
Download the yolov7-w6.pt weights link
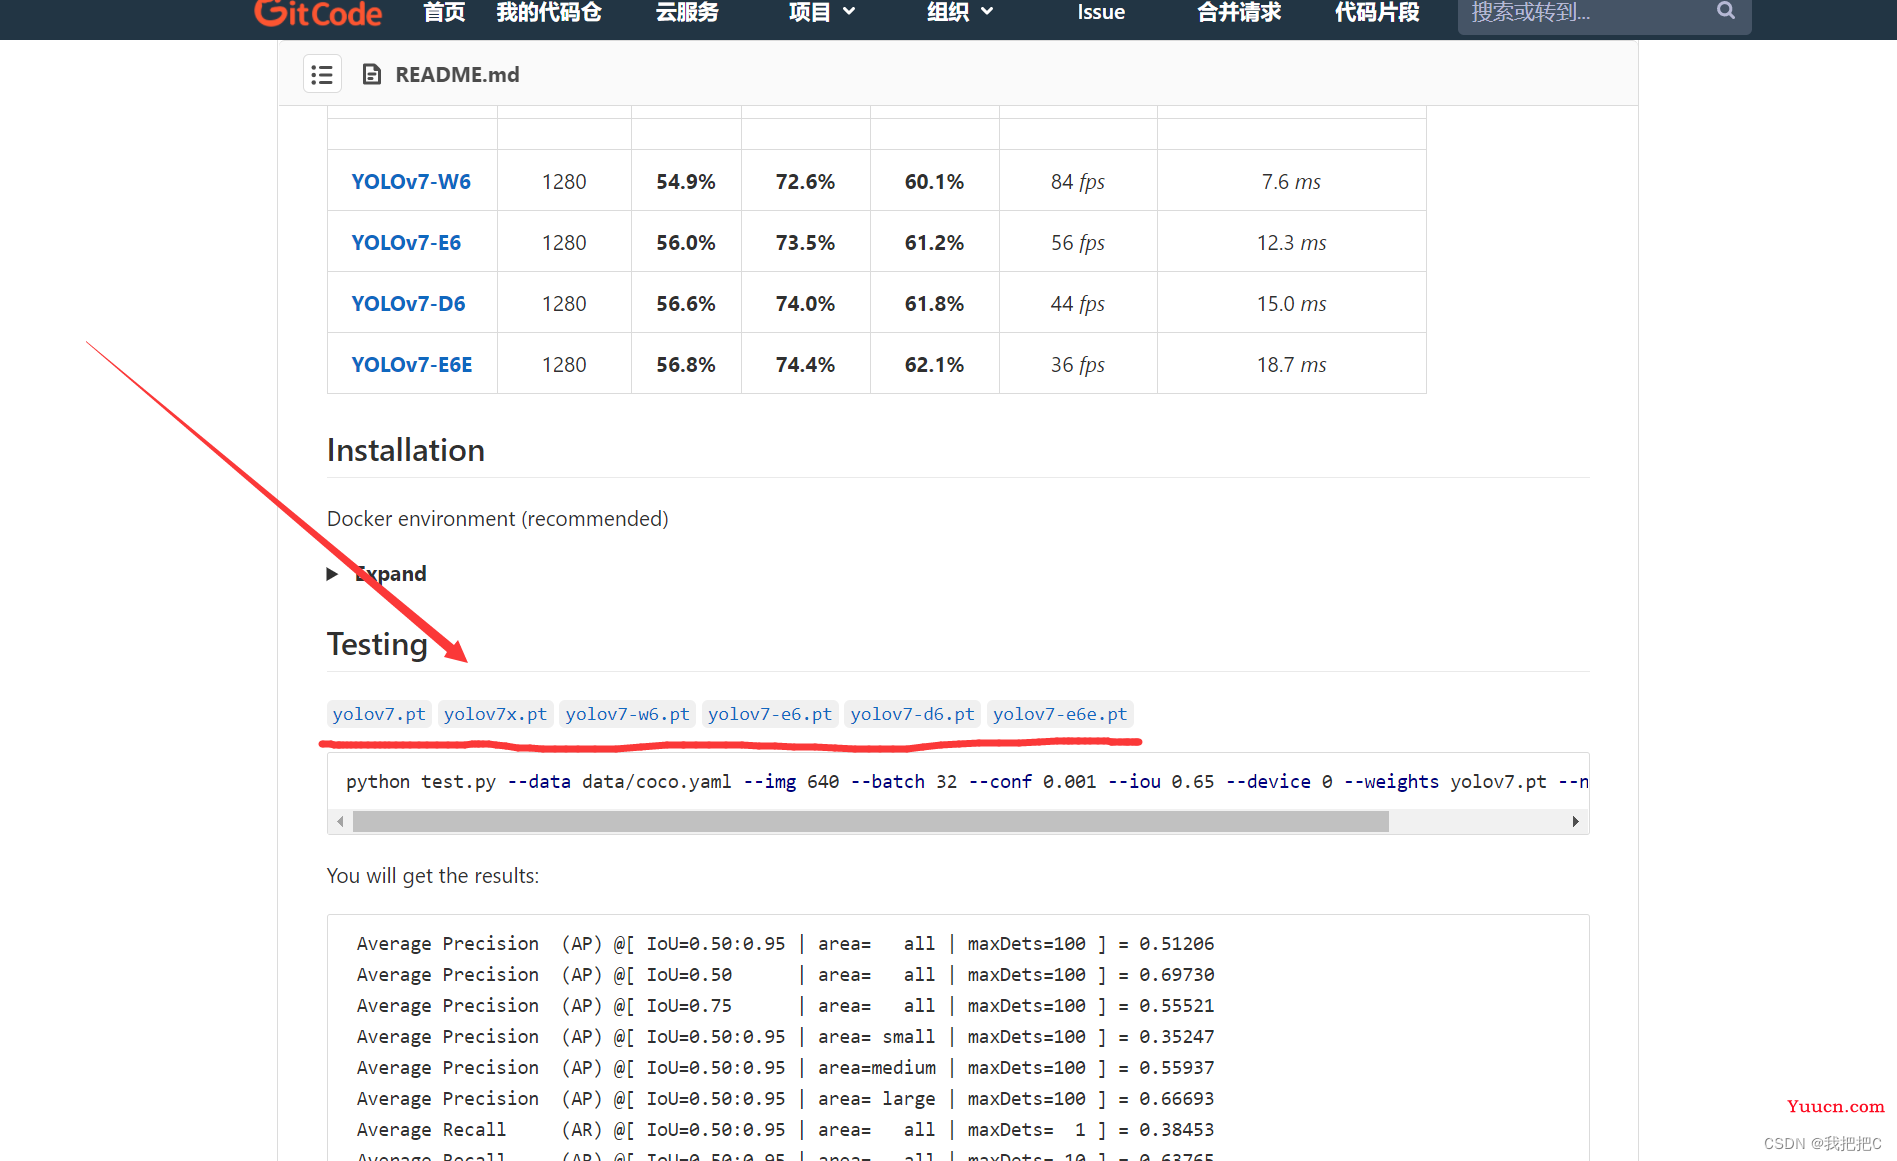pos(627,714)
